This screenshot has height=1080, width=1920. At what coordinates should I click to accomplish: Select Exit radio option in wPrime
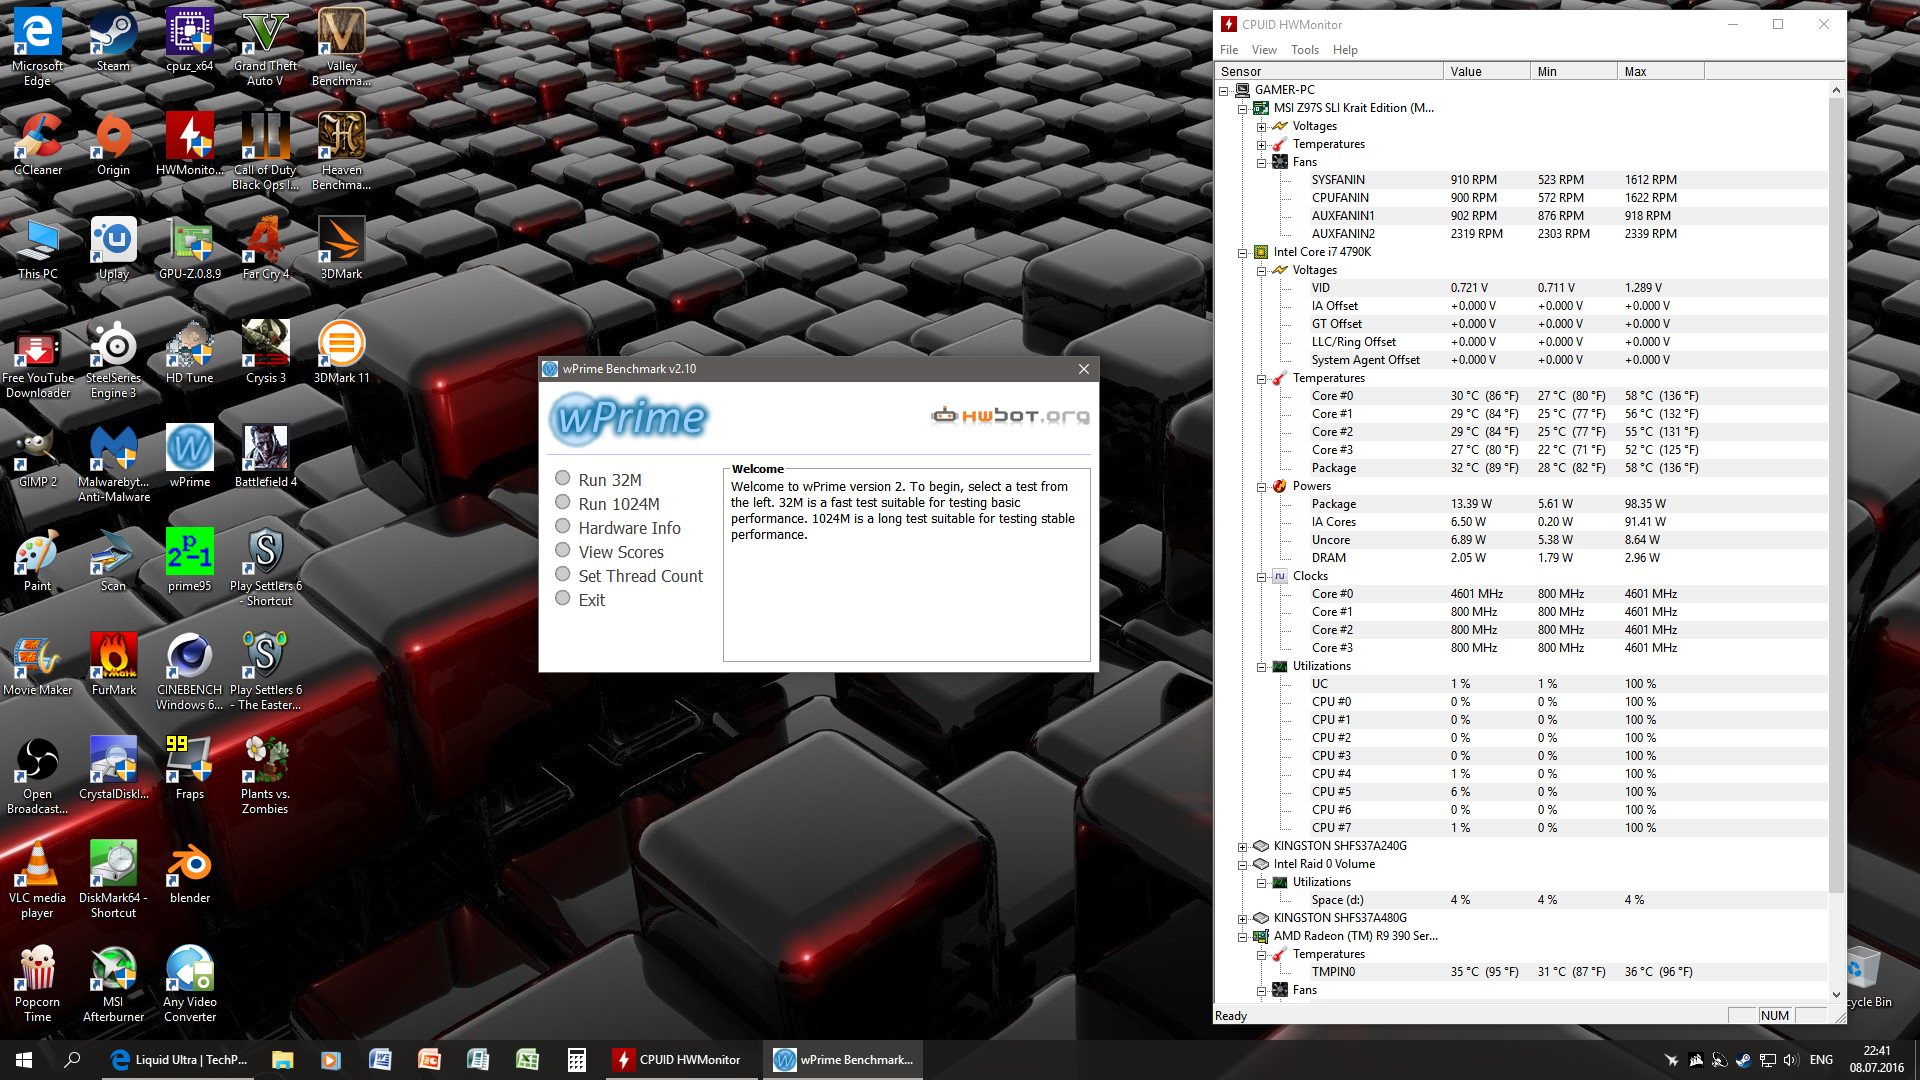click(x=563, y=599)
